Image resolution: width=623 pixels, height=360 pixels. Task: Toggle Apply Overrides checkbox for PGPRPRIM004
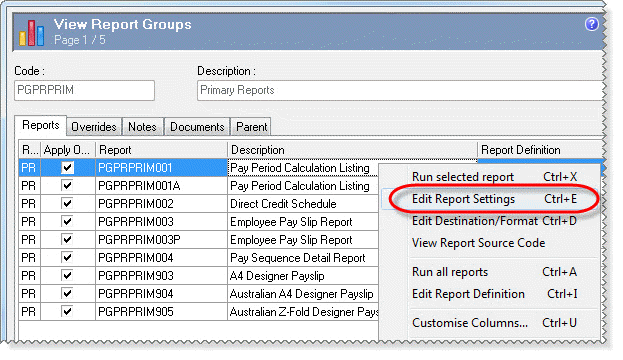(x=68, y=257)
